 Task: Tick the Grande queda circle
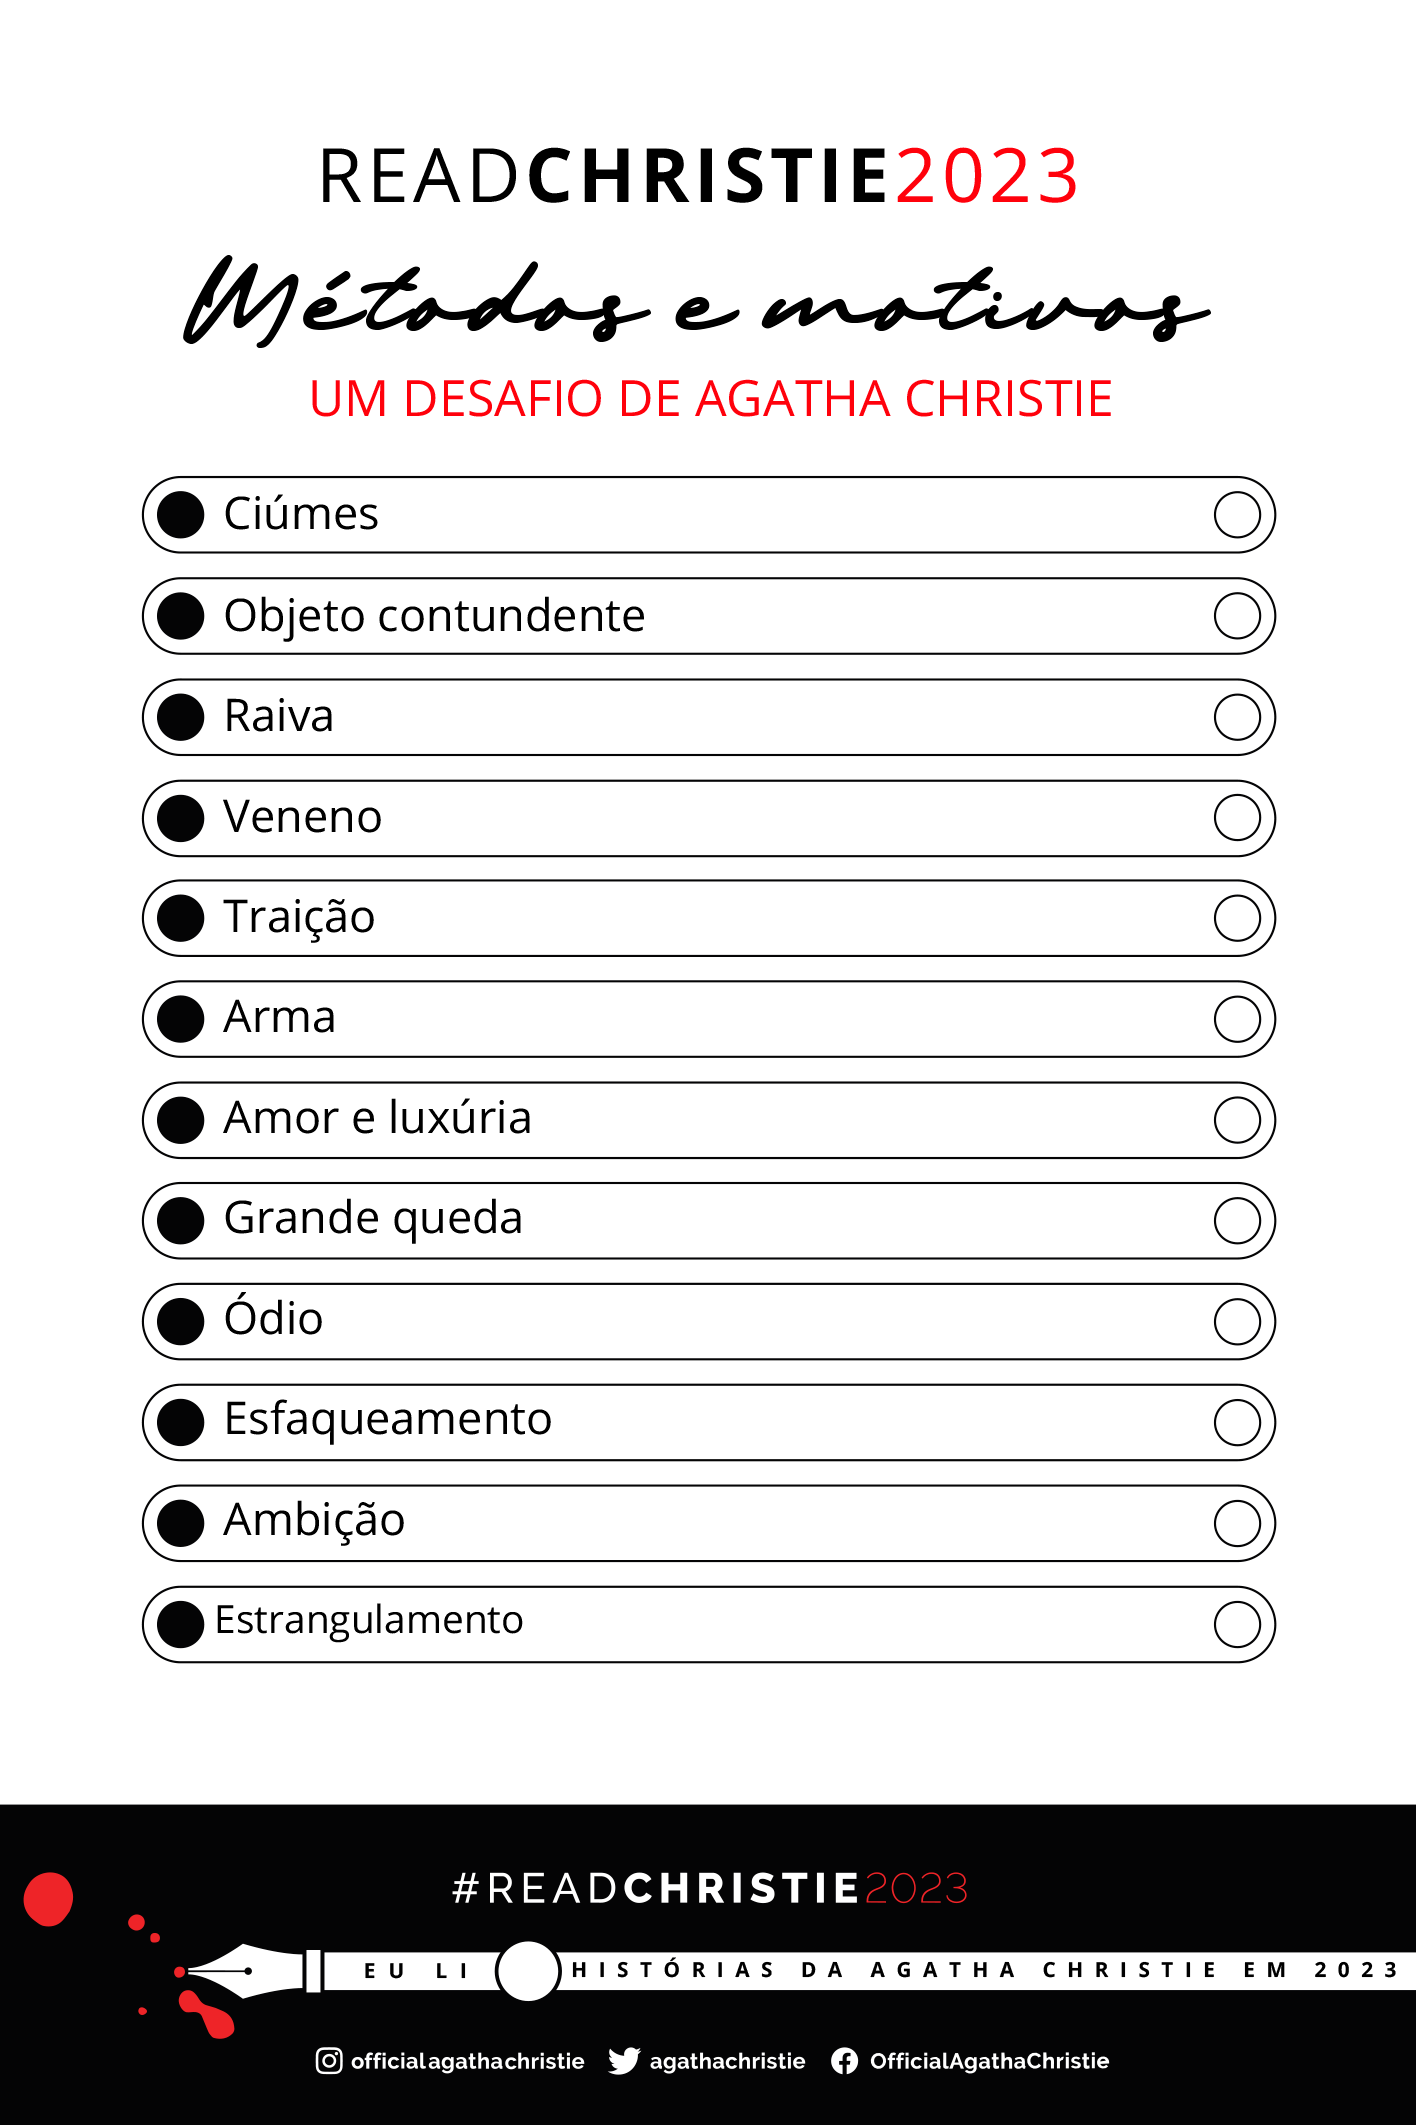pyautogui.click(x=1237, y=1220)
